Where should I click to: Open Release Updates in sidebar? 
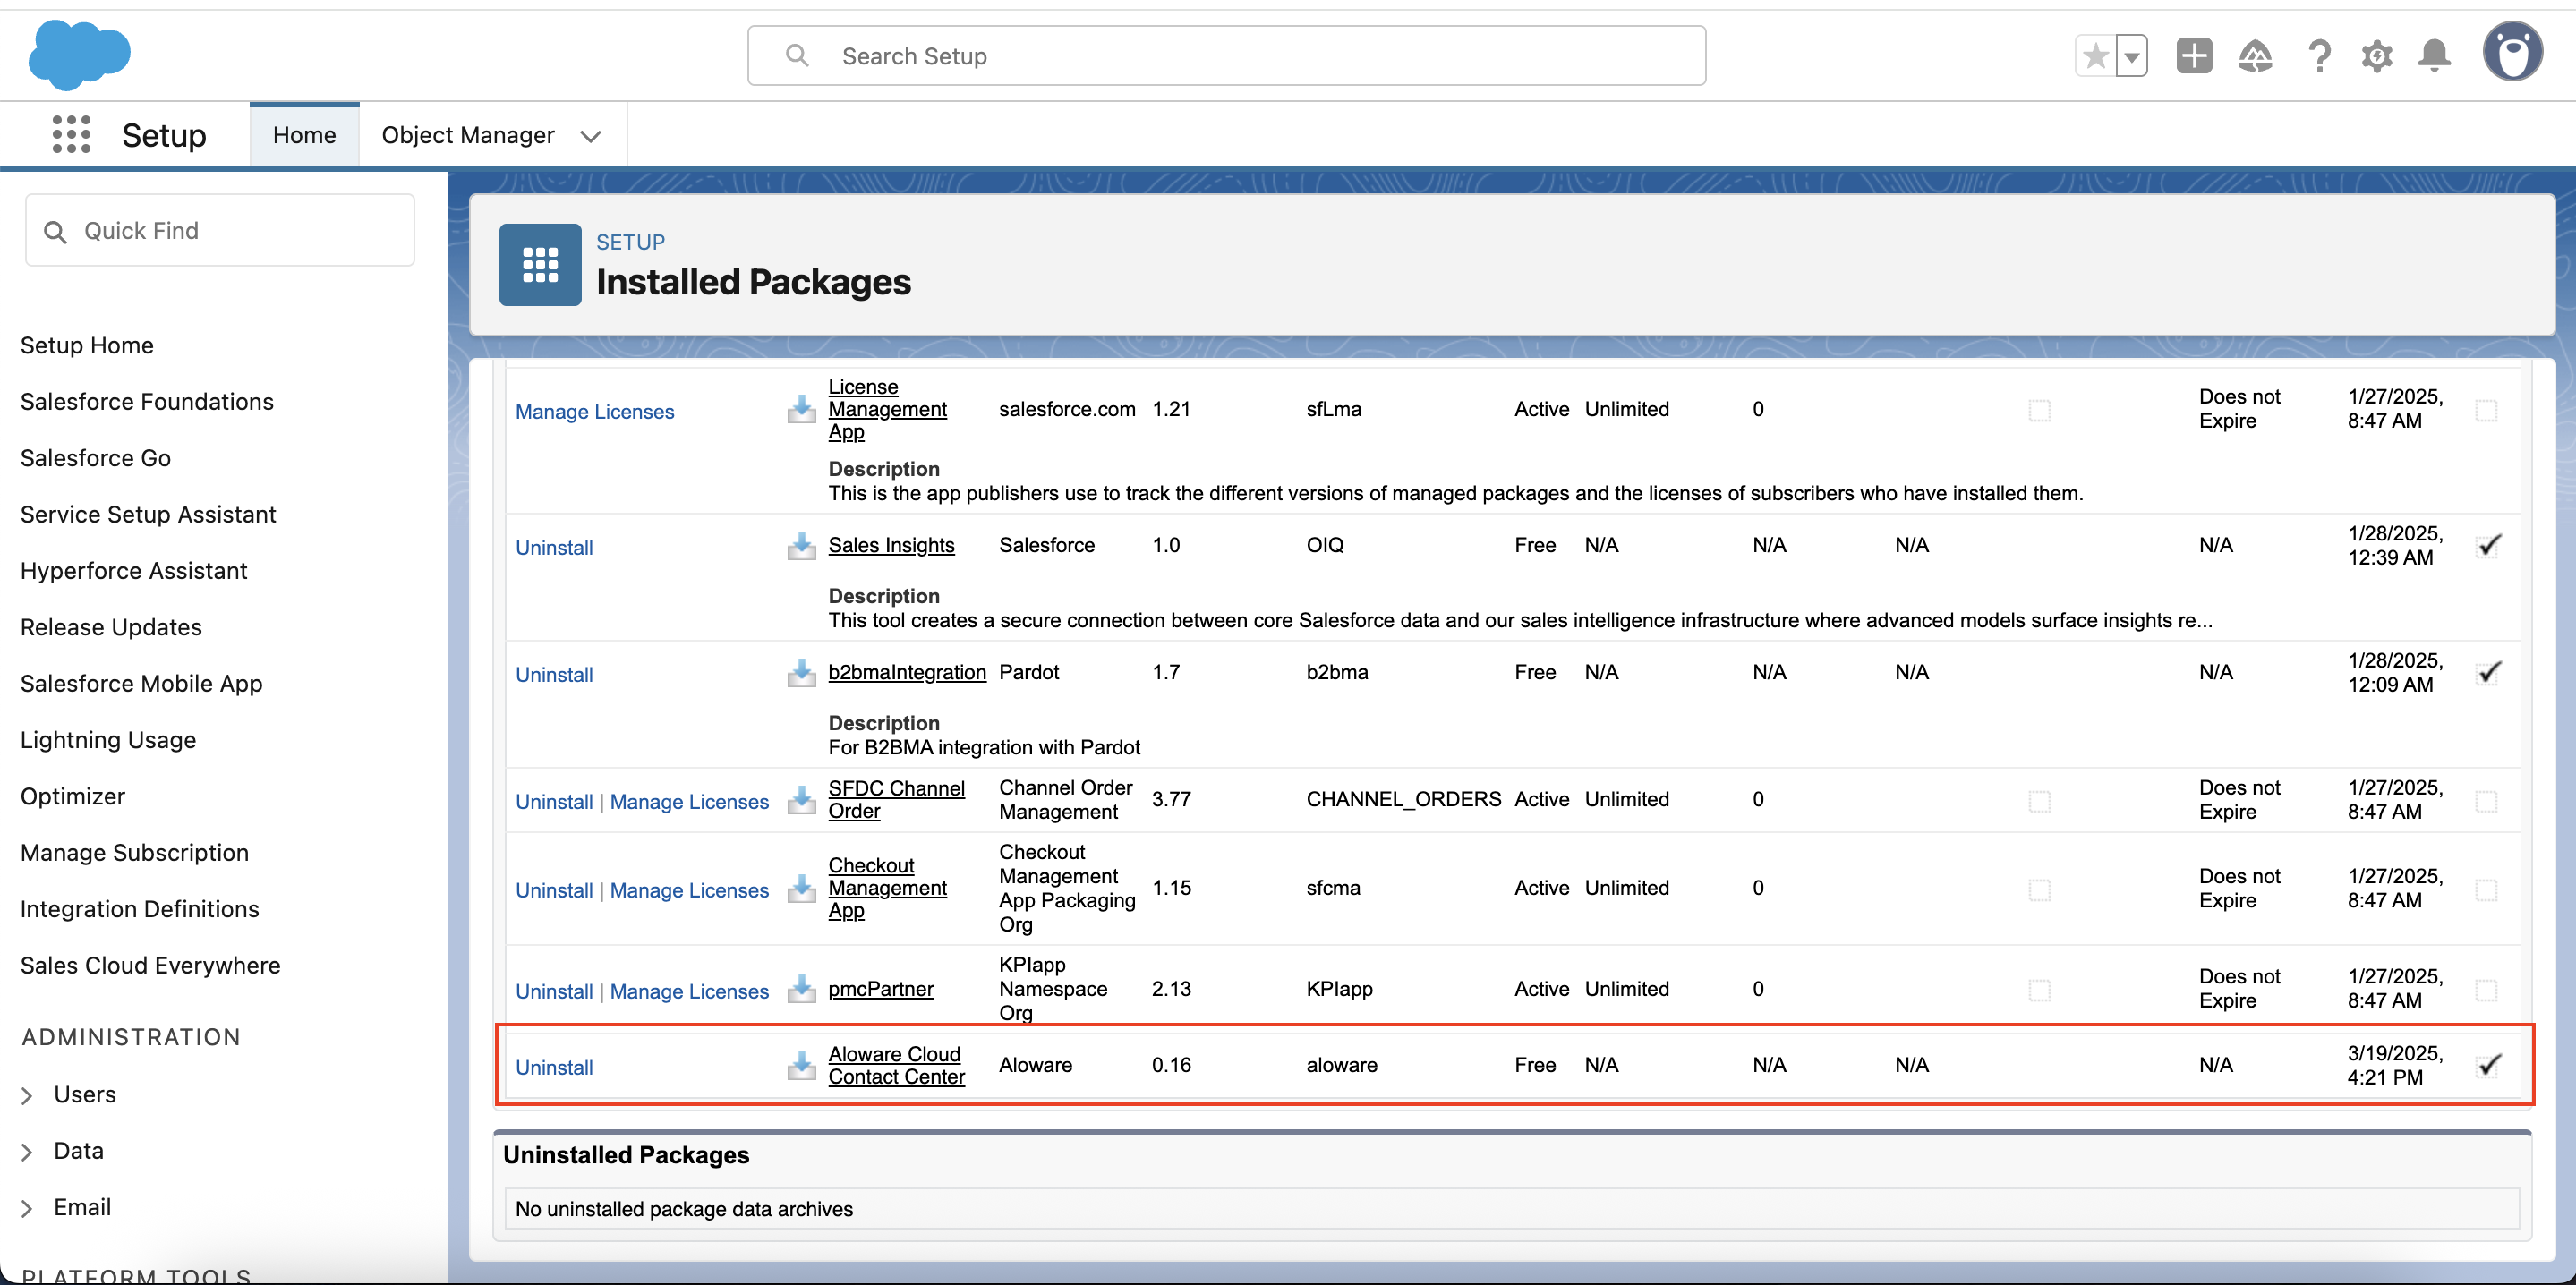coord(111,627)
